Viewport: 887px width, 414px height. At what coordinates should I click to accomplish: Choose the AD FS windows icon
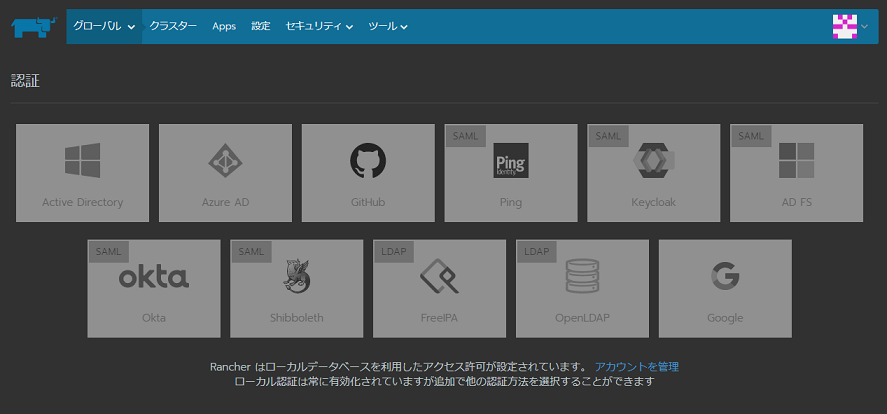[796, 160]
